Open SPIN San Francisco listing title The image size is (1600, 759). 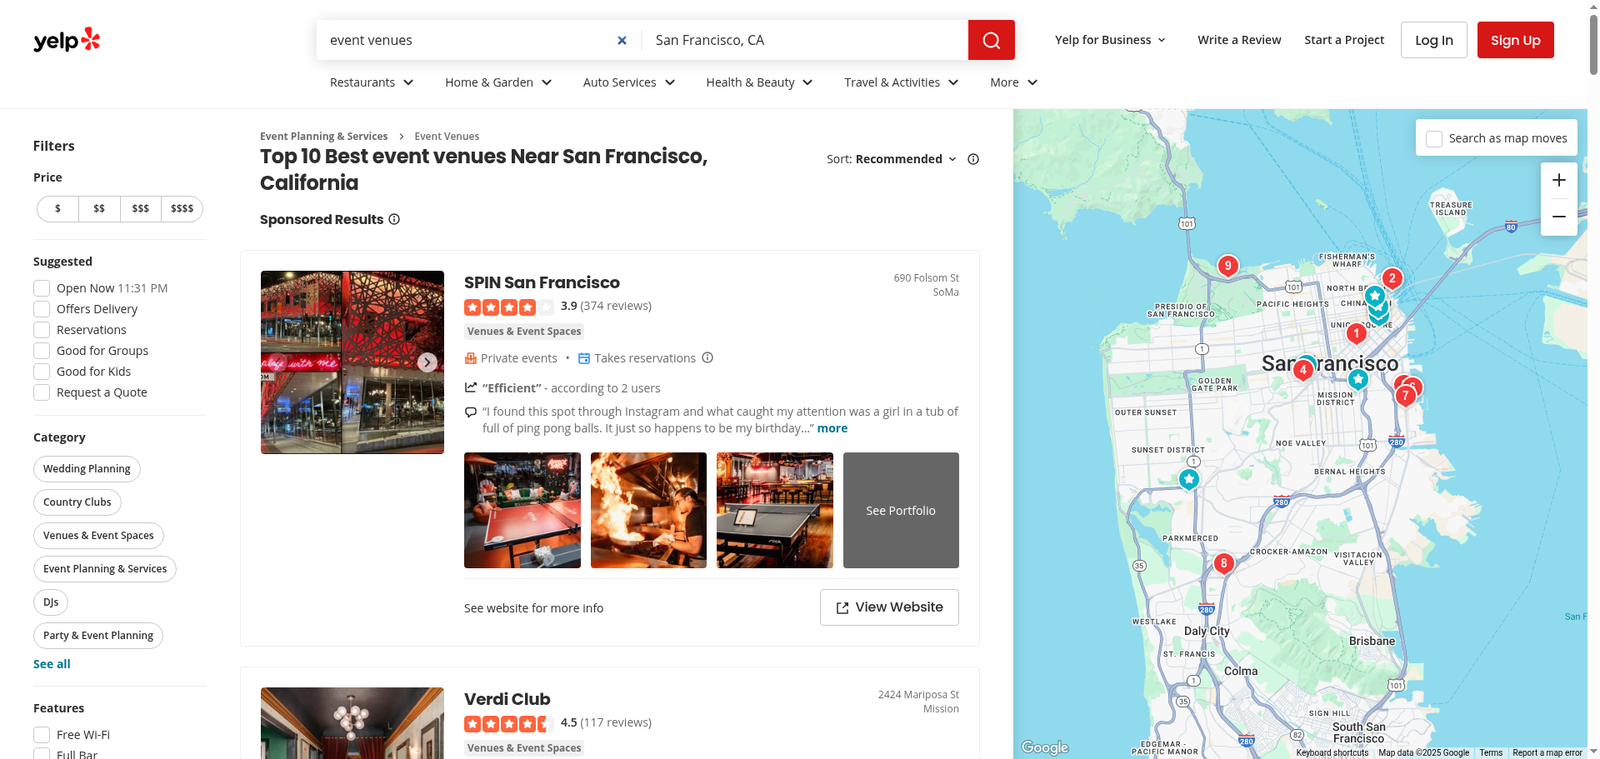click(542, 283)
